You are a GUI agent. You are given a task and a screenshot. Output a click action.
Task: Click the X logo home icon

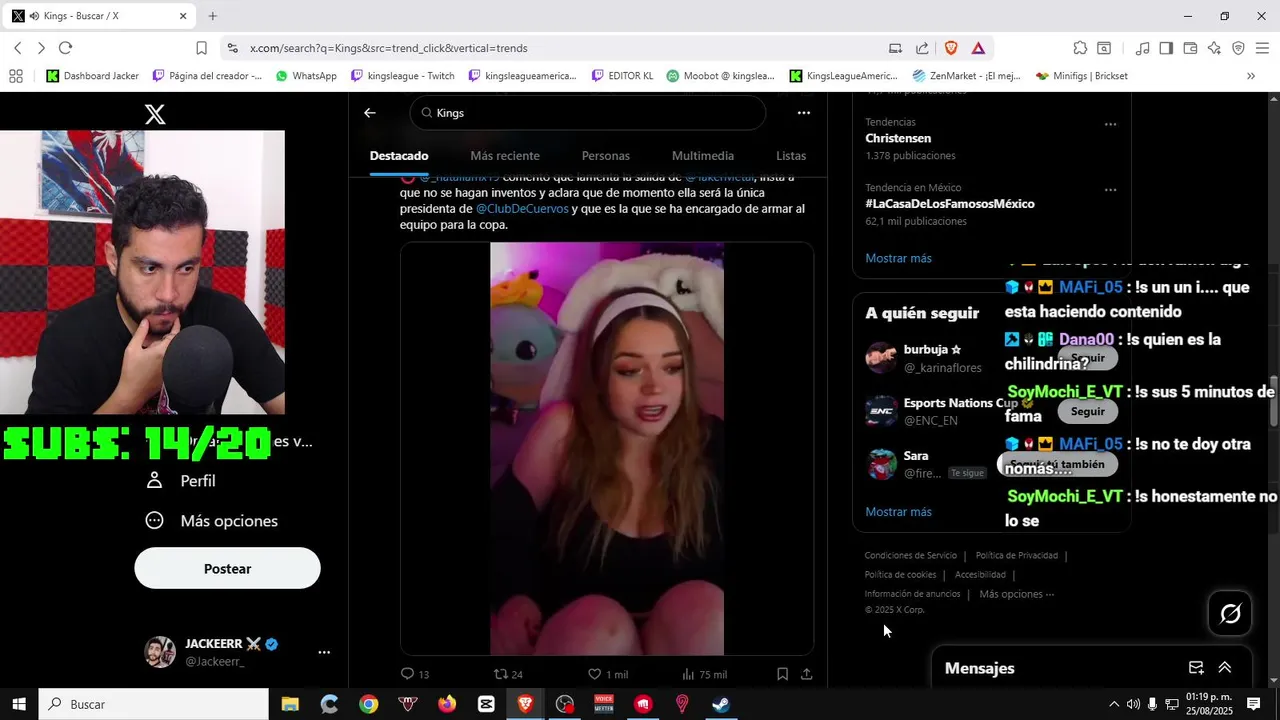pos(155,114)
